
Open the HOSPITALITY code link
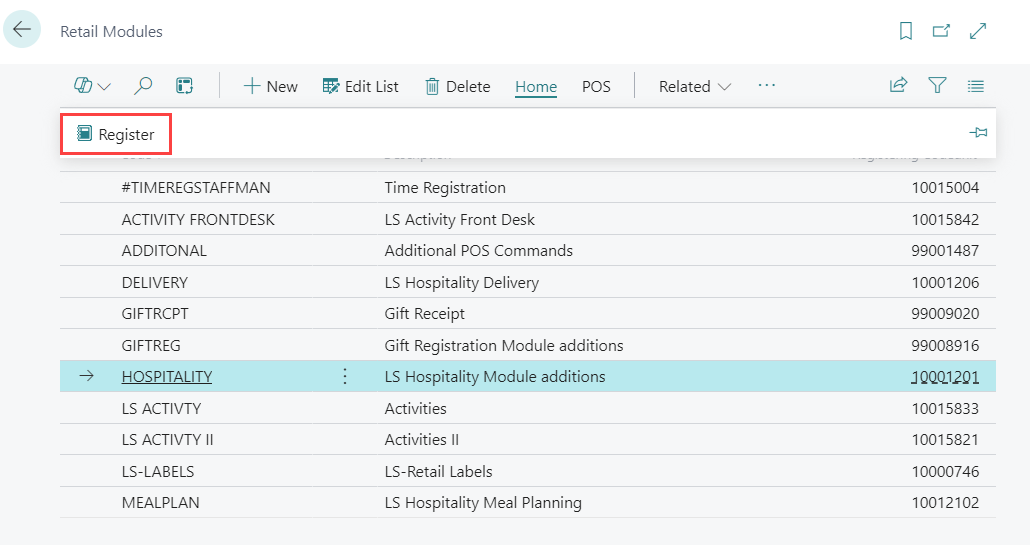[x=167, y=377]
